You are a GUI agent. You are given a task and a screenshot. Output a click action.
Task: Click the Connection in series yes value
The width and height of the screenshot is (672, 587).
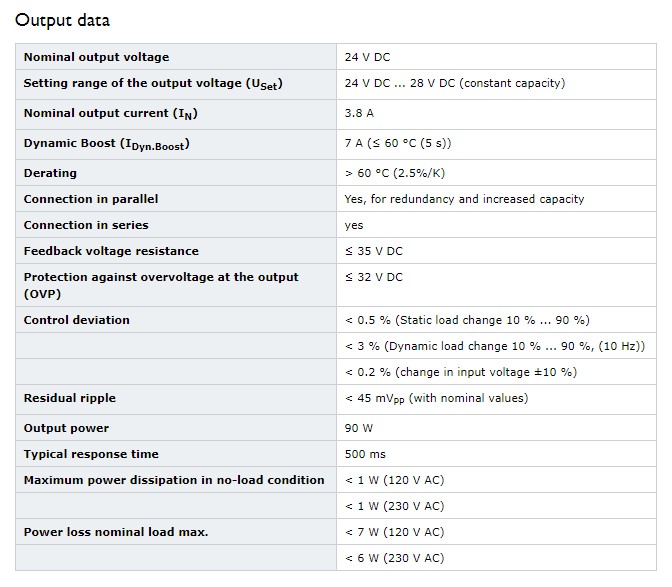pos(354,225)
